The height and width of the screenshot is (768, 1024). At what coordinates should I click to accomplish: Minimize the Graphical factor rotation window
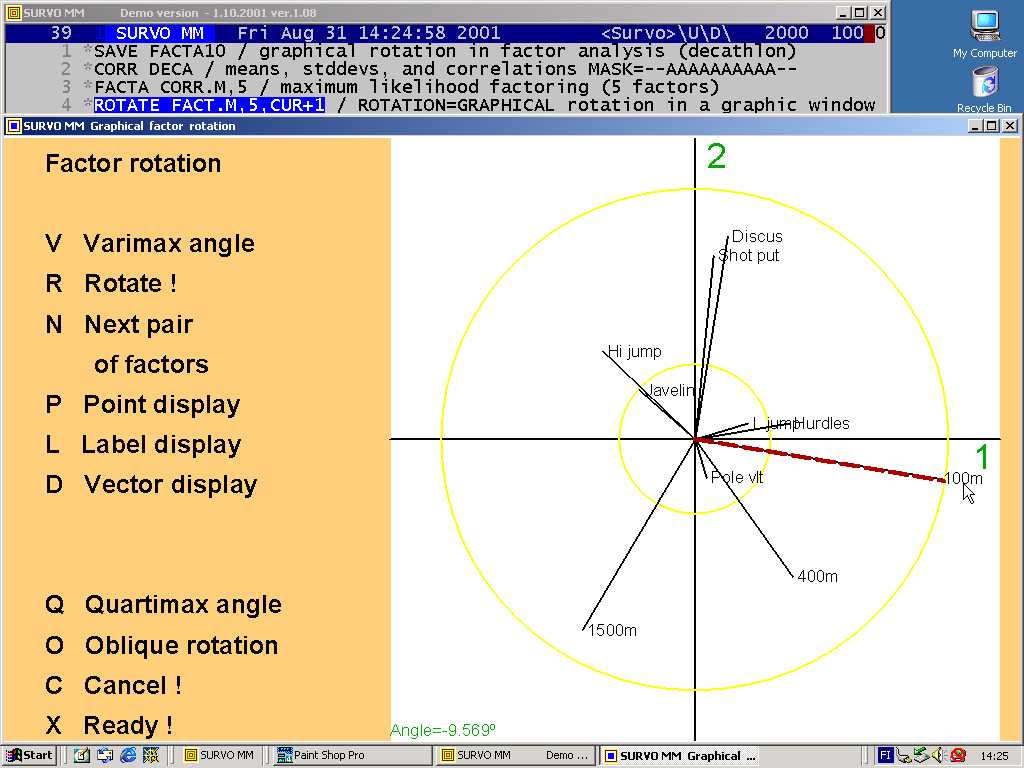pyautogui.click(x=976, y=126)
